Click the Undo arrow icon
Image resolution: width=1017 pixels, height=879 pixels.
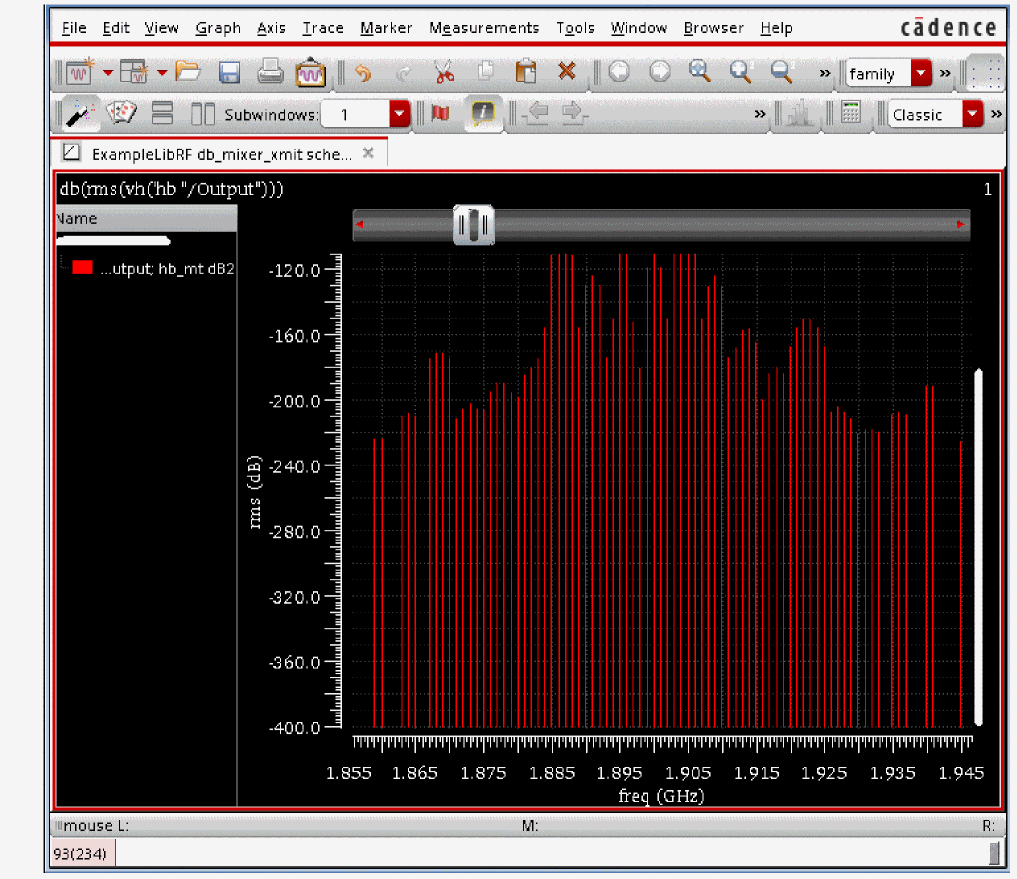tap(363, 72)
